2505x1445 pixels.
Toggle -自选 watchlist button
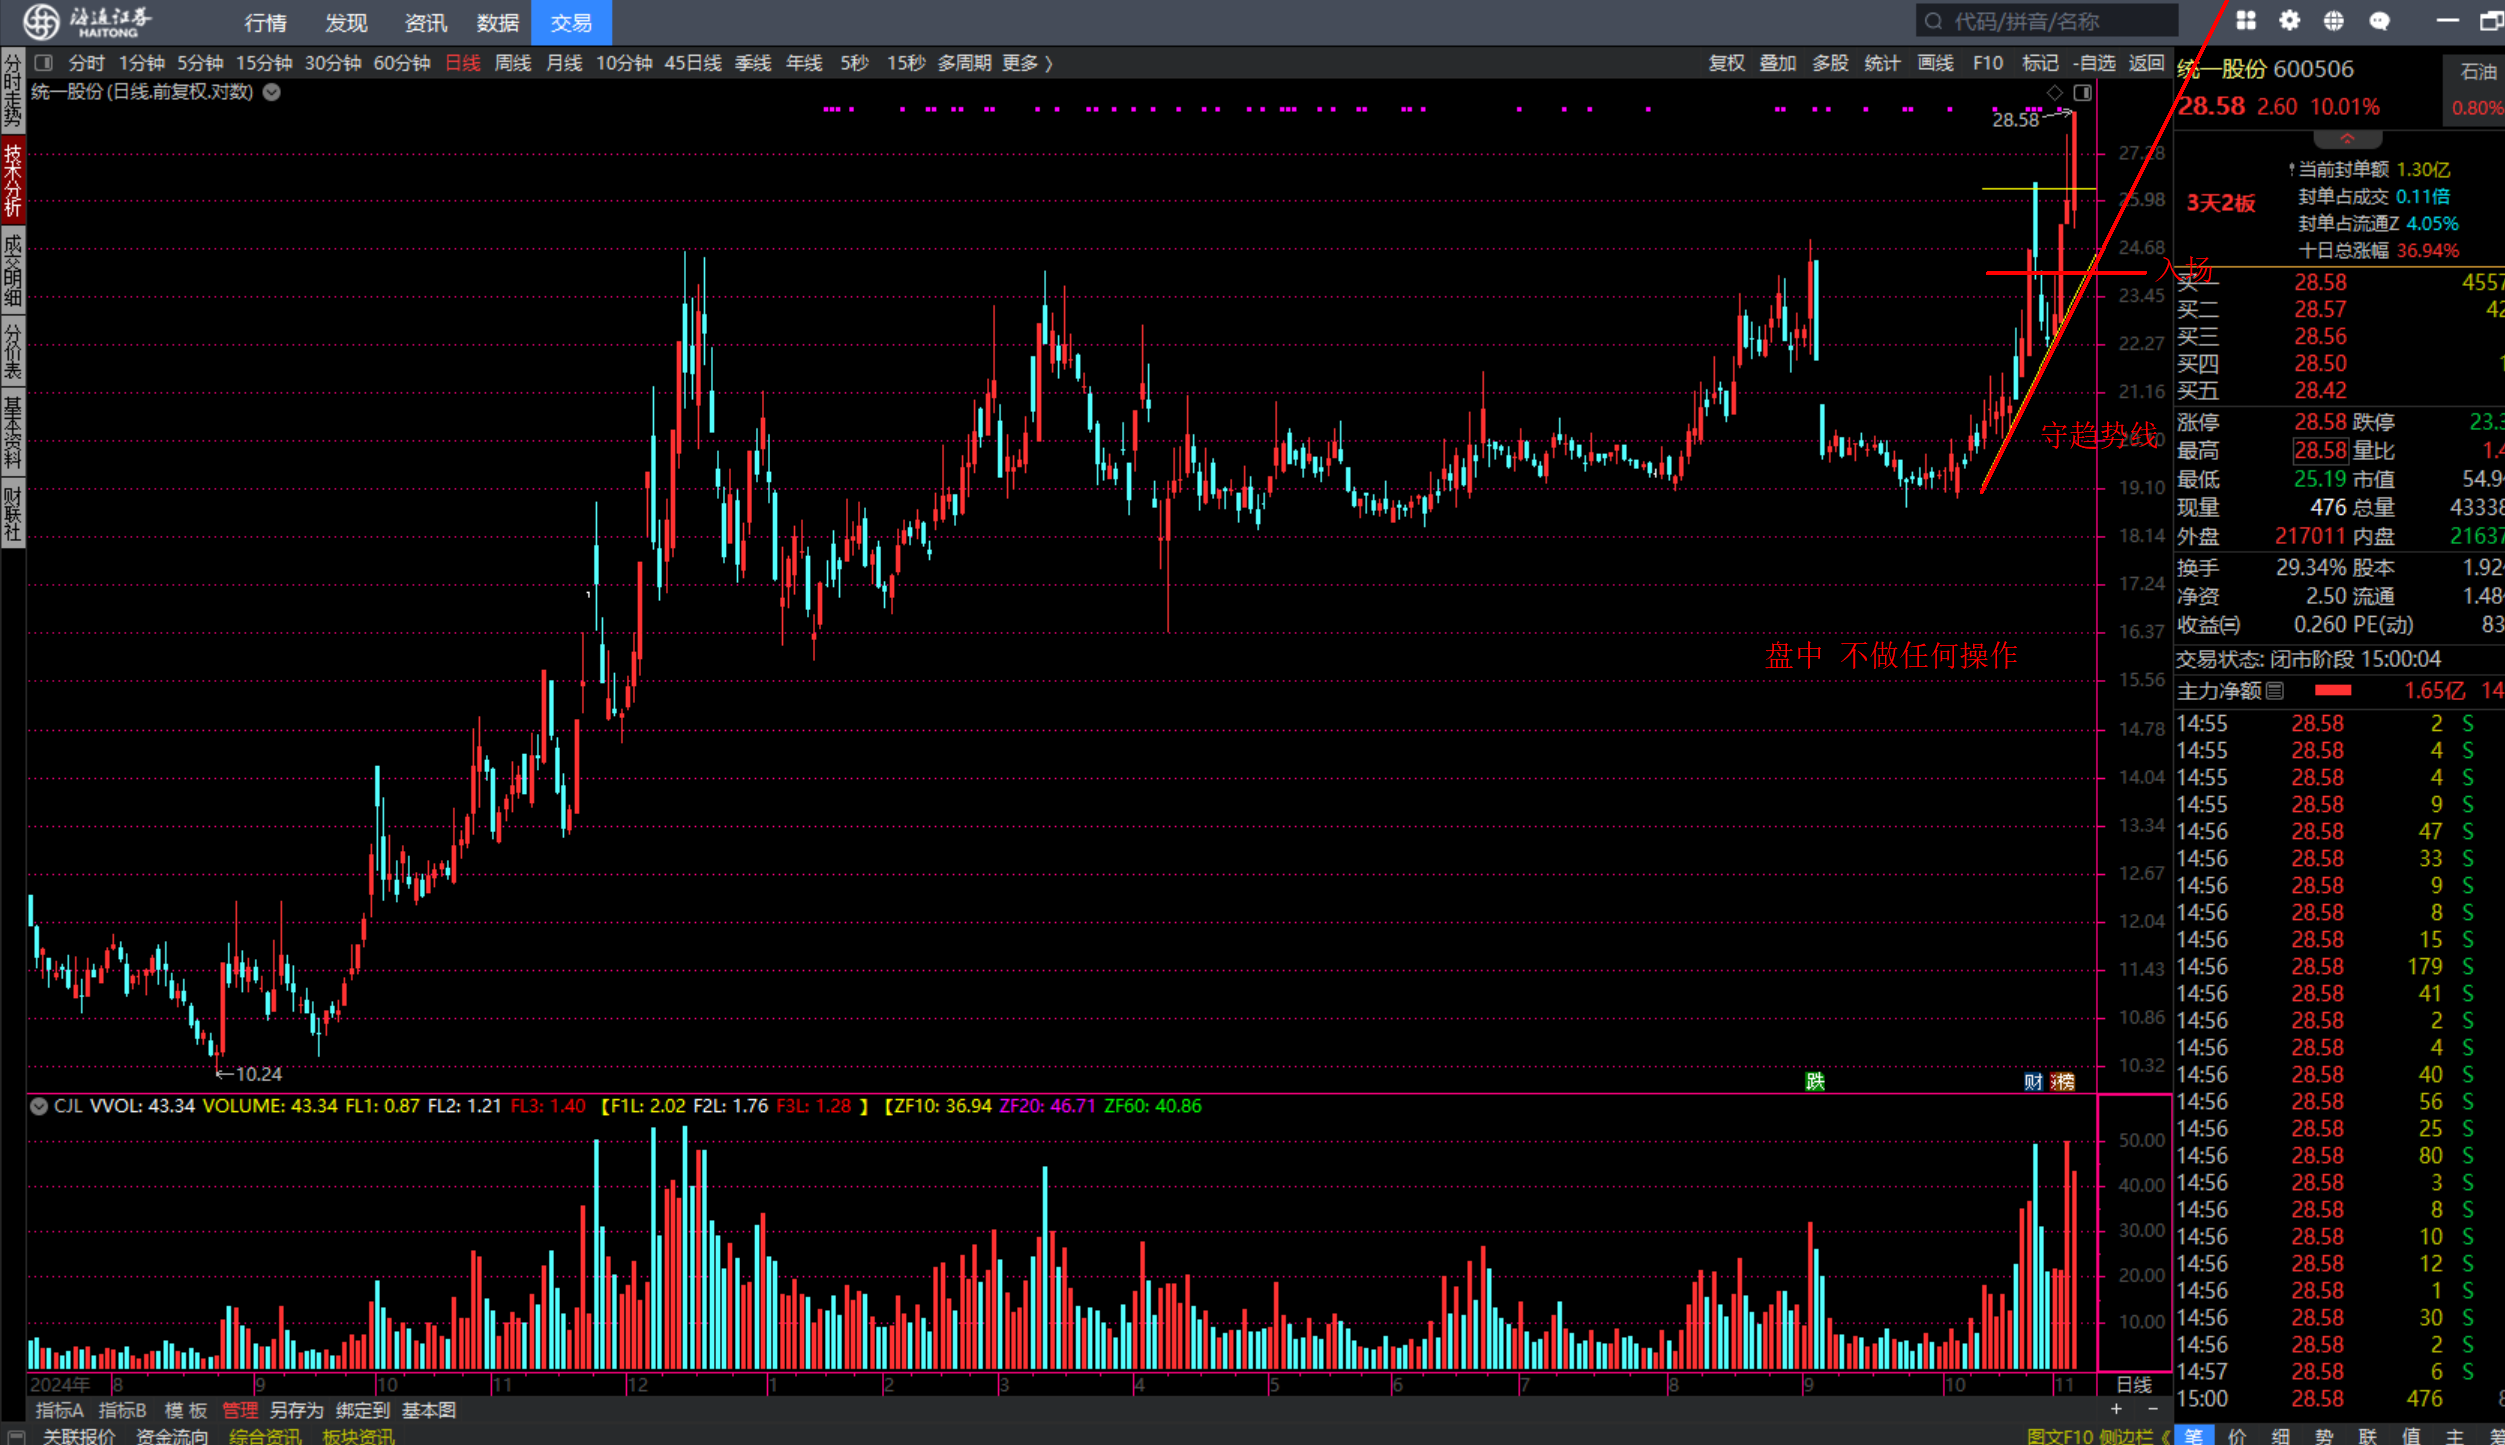(2095, 63)
